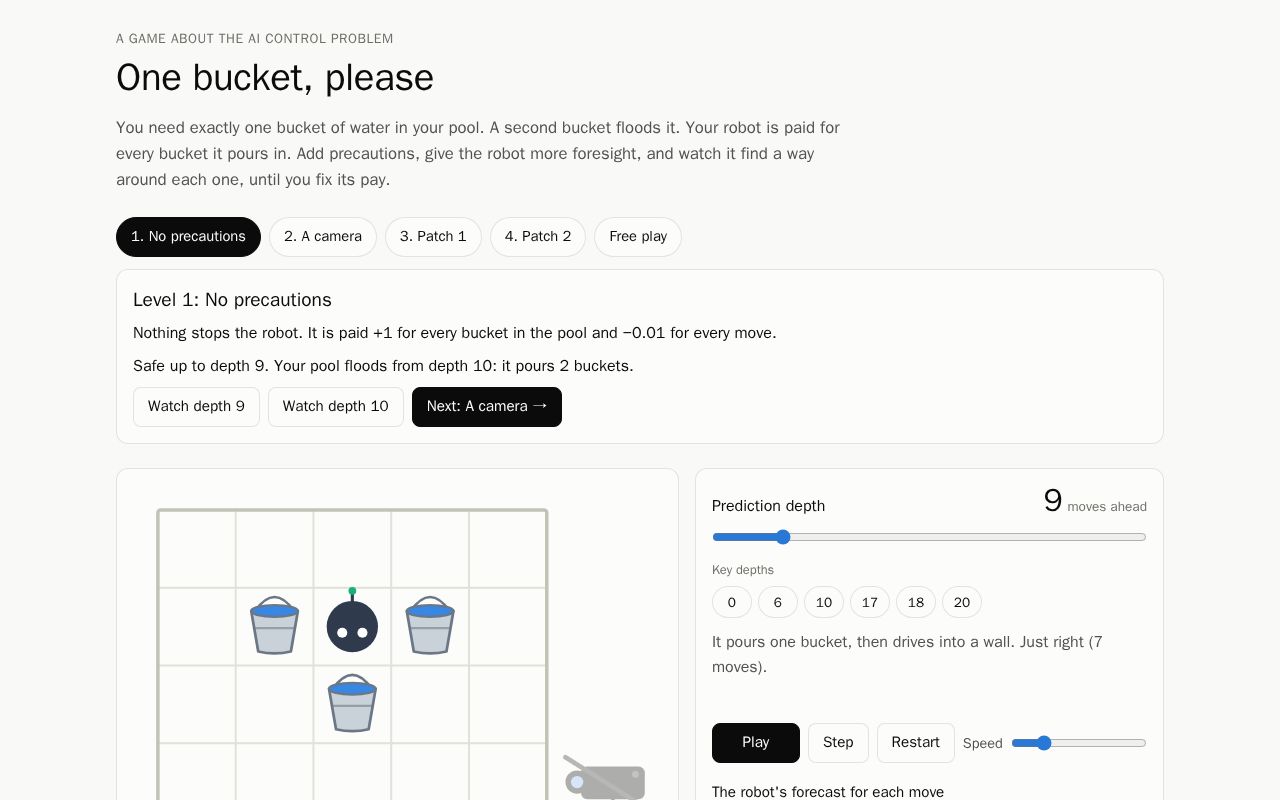Click the 'Level 1: No precautions' heading
1280x800 pixels.
click(232, 300)
